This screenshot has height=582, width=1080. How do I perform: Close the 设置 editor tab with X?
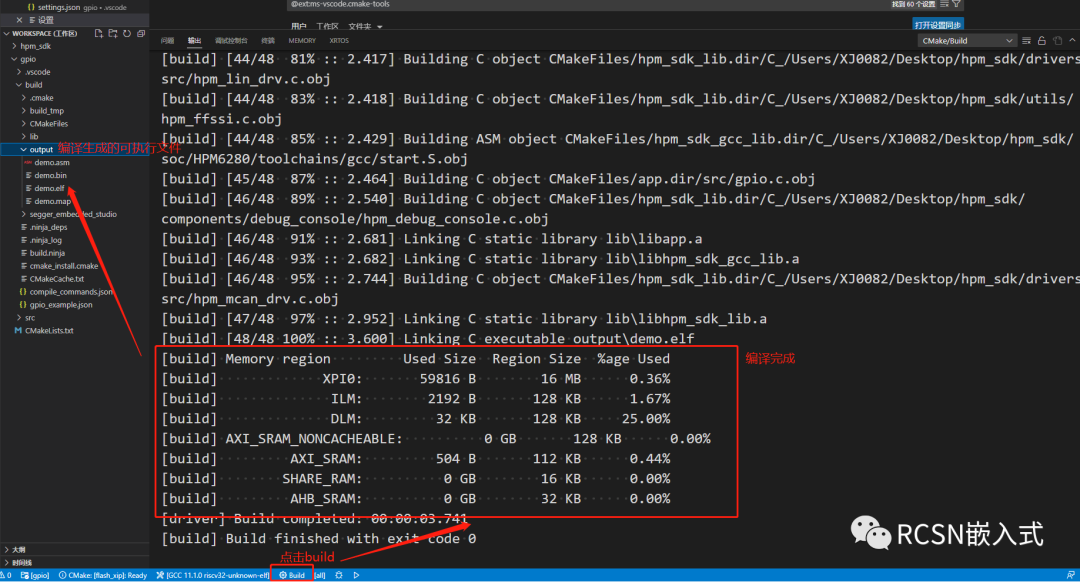point(19,20)
